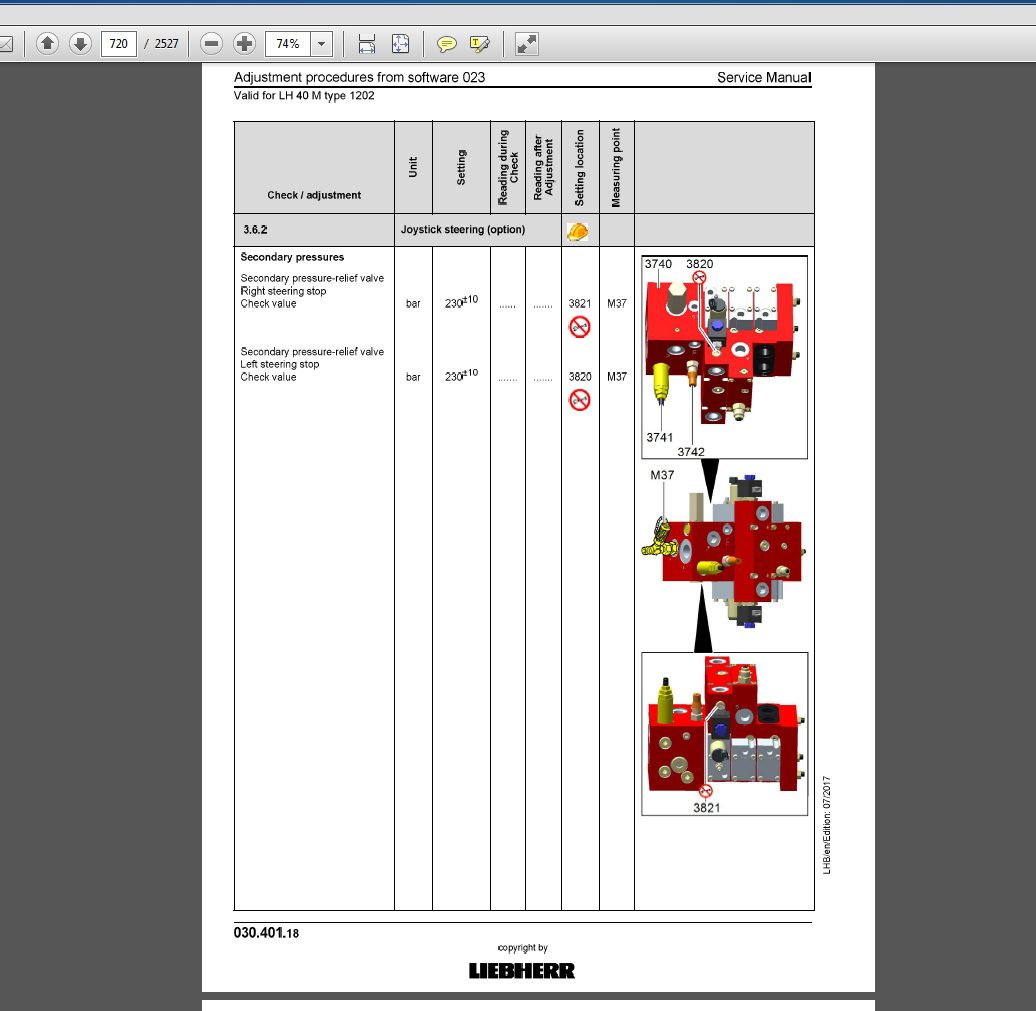The image size is (1036, 1011).
Task: Click the 'Reading during Check' column header
Action: [x=508, y=167]
